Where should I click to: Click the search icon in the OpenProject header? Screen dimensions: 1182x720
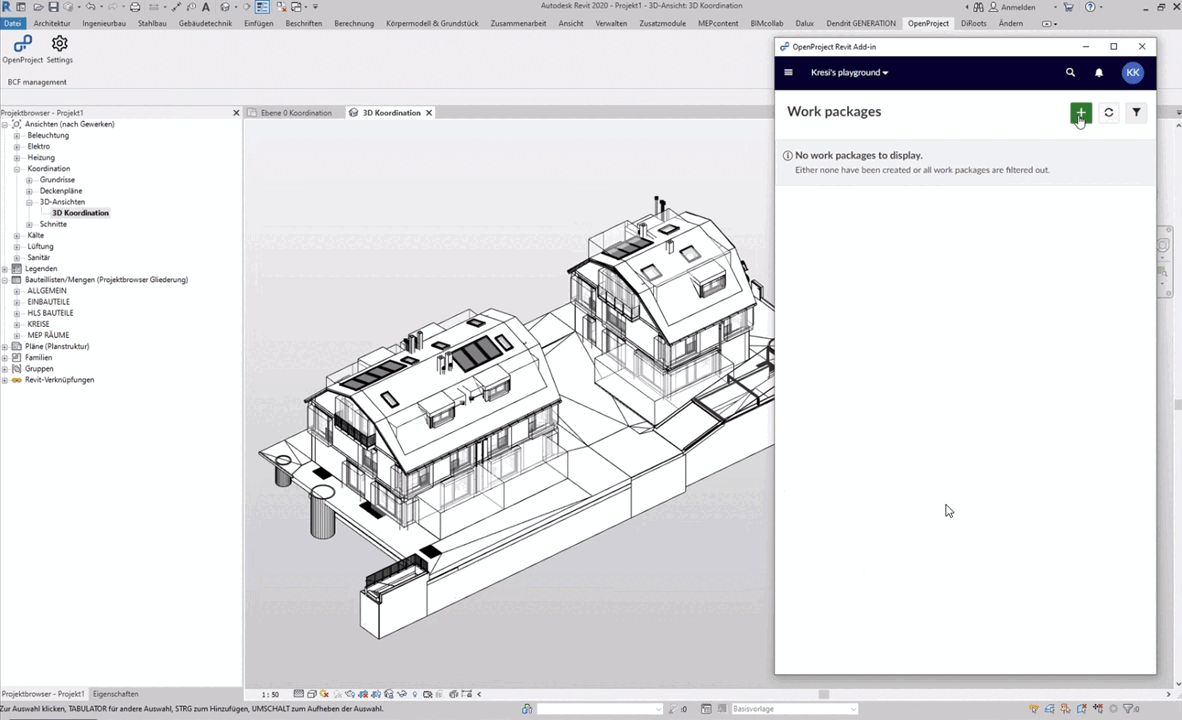pyautogui.click(x=1070, y=72)
